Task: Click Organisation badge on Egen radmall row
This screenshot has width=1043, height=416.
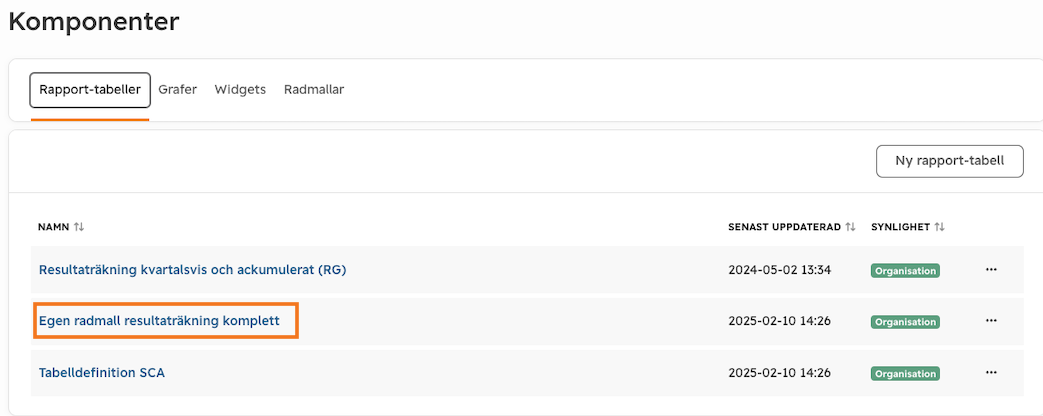Action: (905, 322)
